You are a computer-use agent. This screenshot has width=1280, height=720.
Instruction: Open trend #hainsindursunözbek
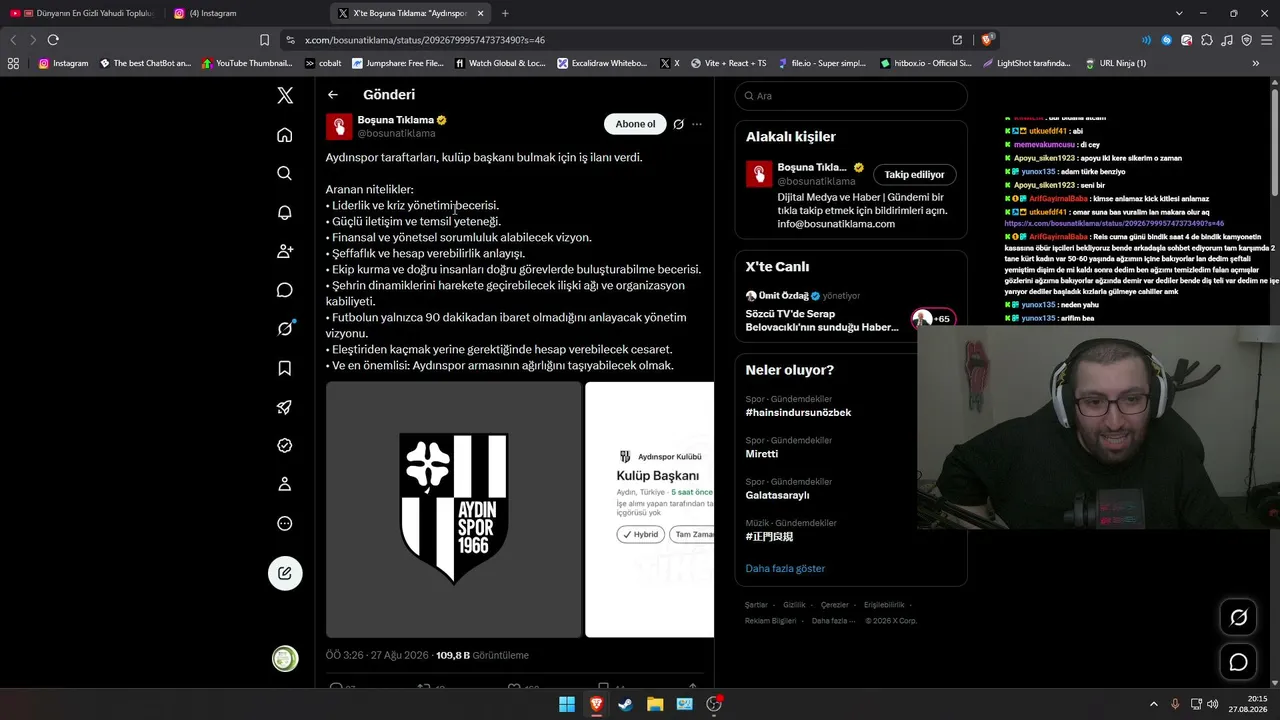tap(798, 412)
